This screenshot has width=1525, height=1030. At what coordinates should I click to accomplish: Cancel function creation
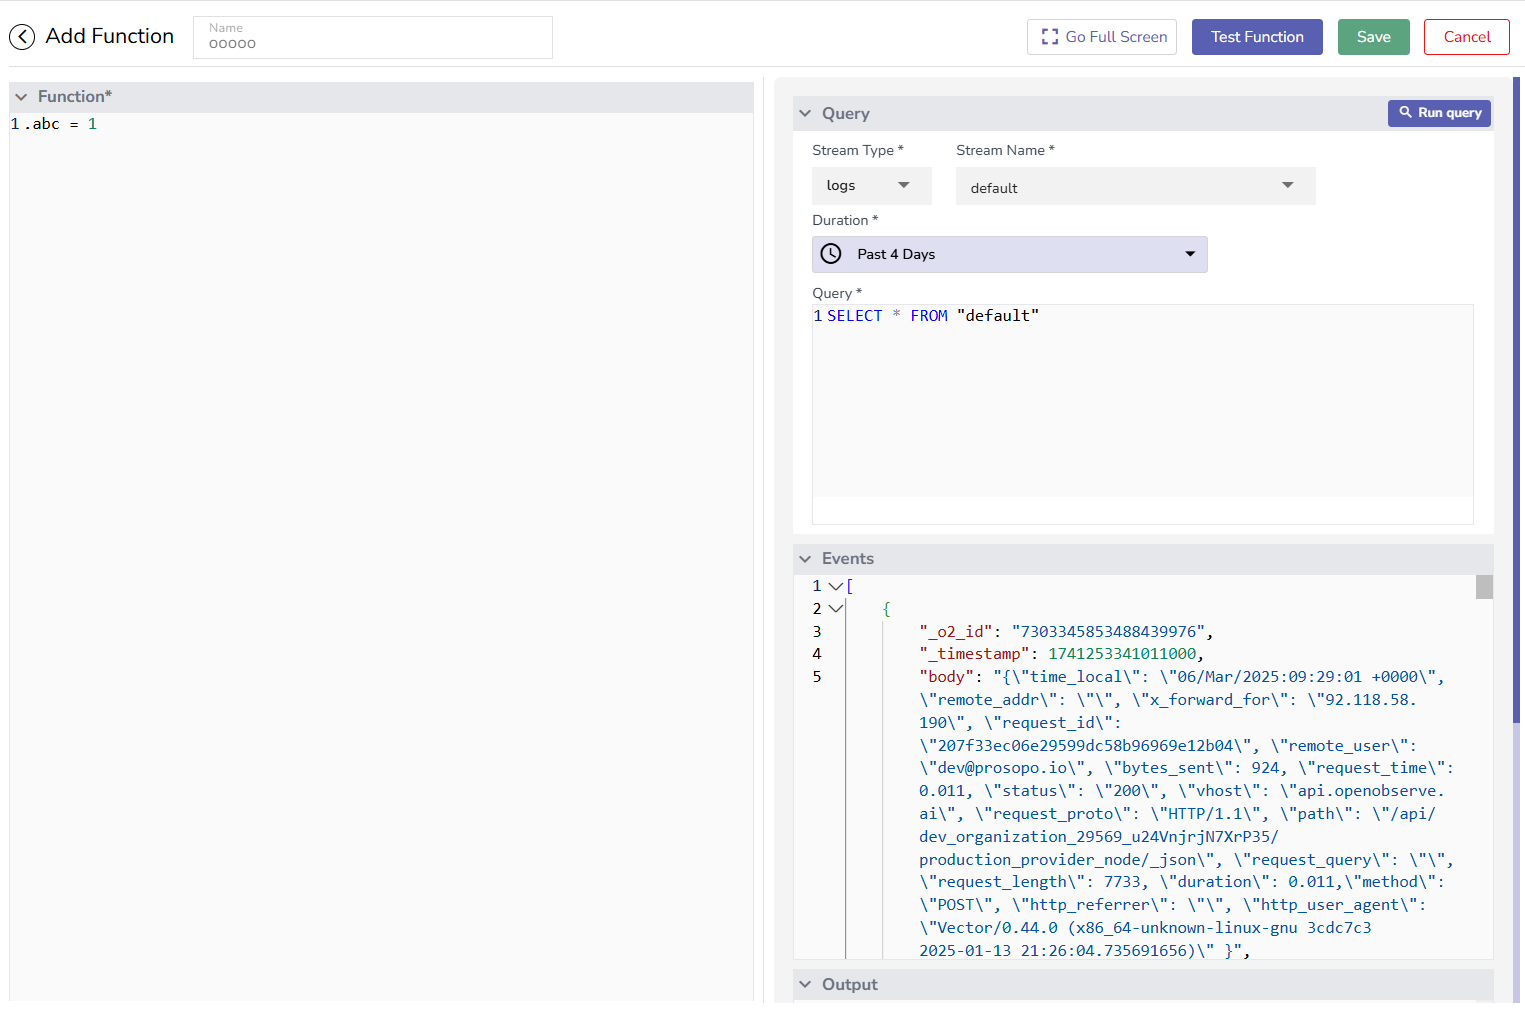pyautogui.click(x=1466, y=36)
